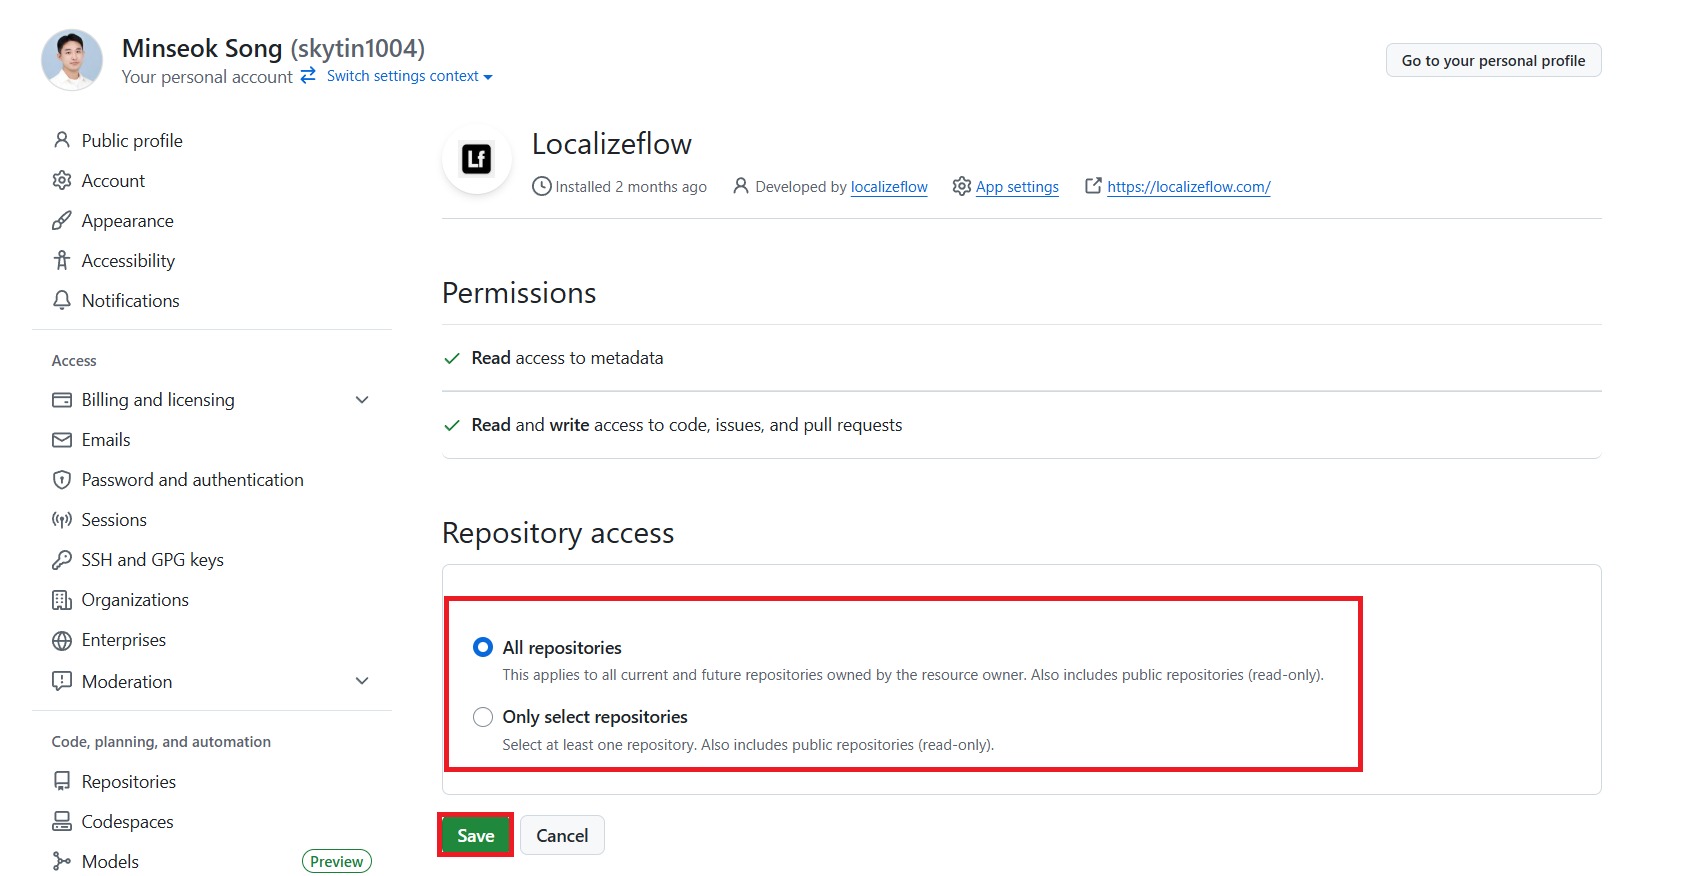
Task: Click the switch context arrows icon
Action: 308,75
